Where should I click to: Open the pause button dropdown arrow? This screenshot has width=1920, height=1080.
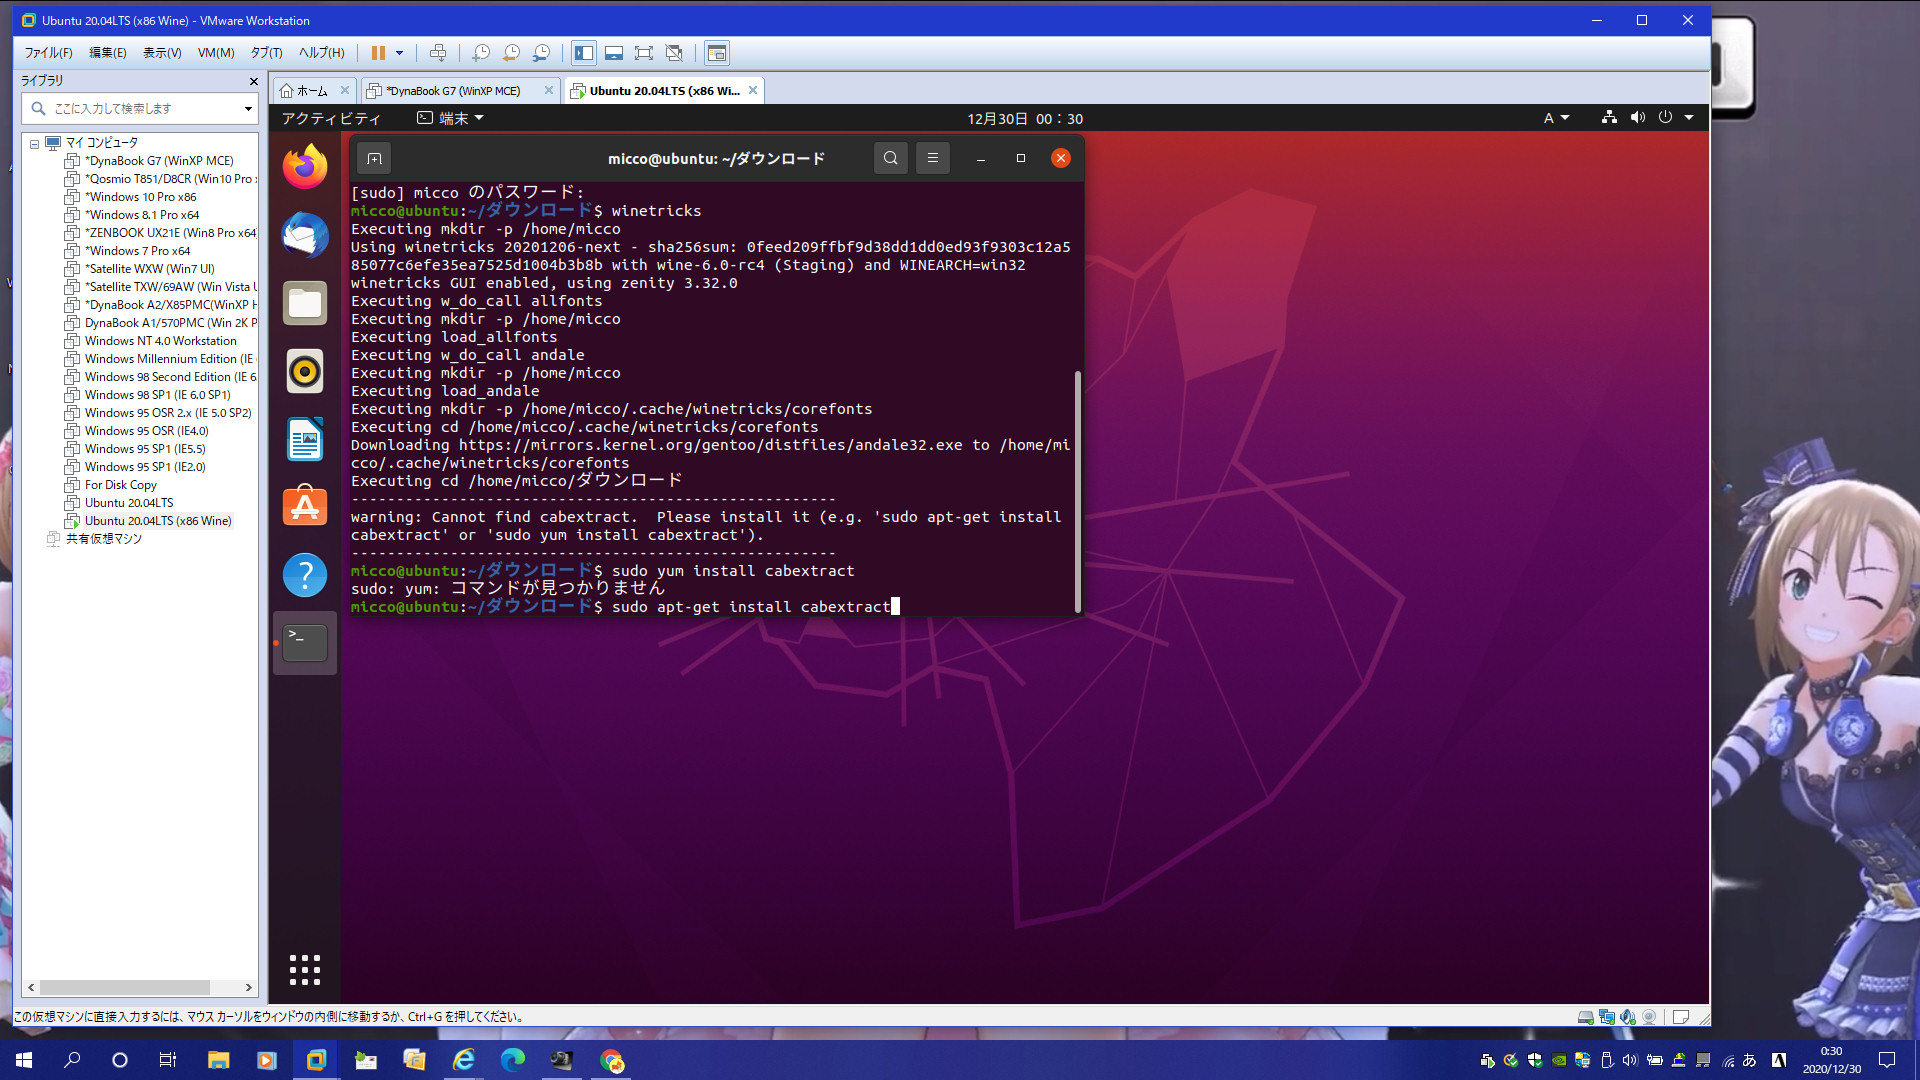click(x=399, y=53)
